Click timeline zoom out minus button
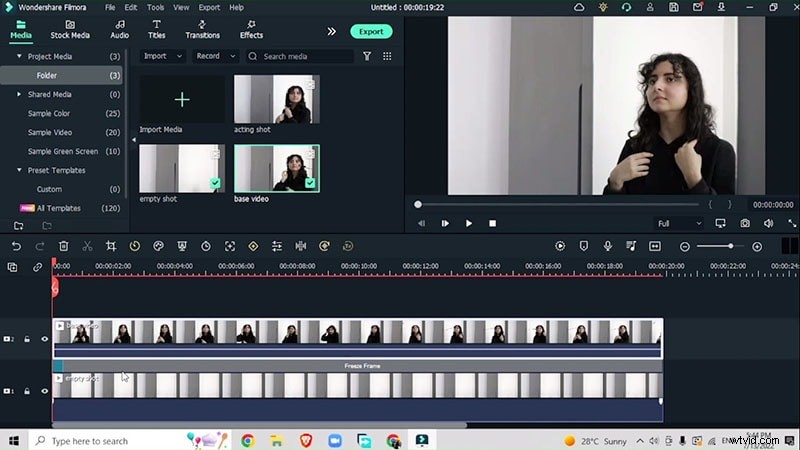Image resolution: width=800 pixels, height=450 pixels. [x=685, y=247]
